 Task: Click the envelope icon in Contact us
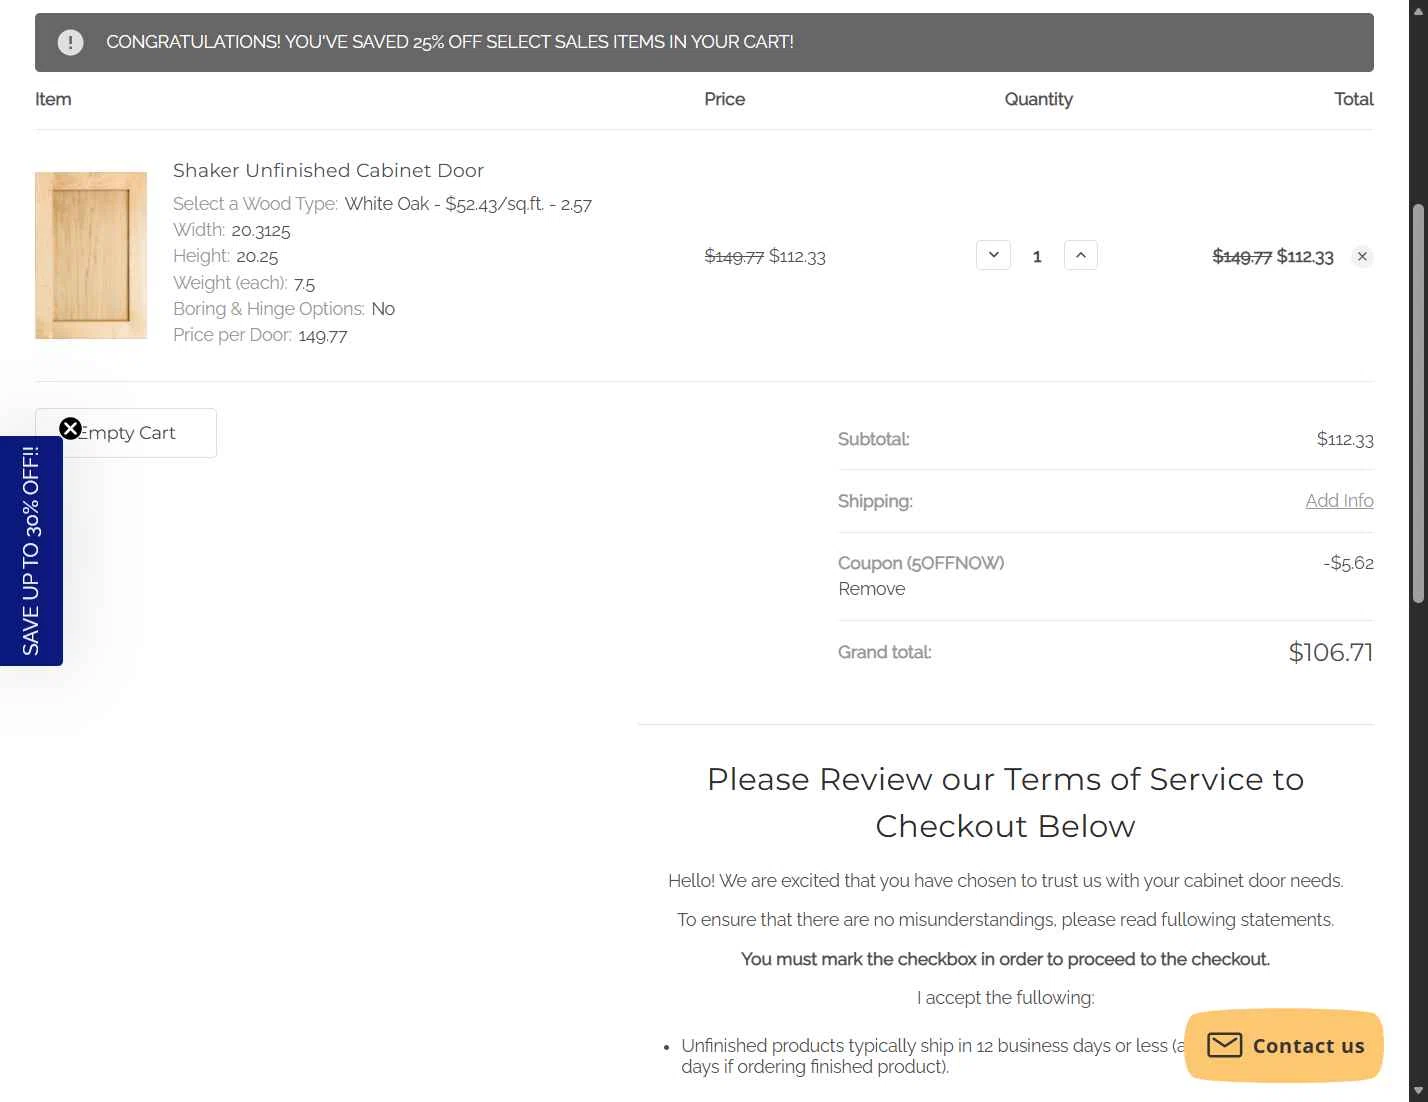point(1224,1046)
